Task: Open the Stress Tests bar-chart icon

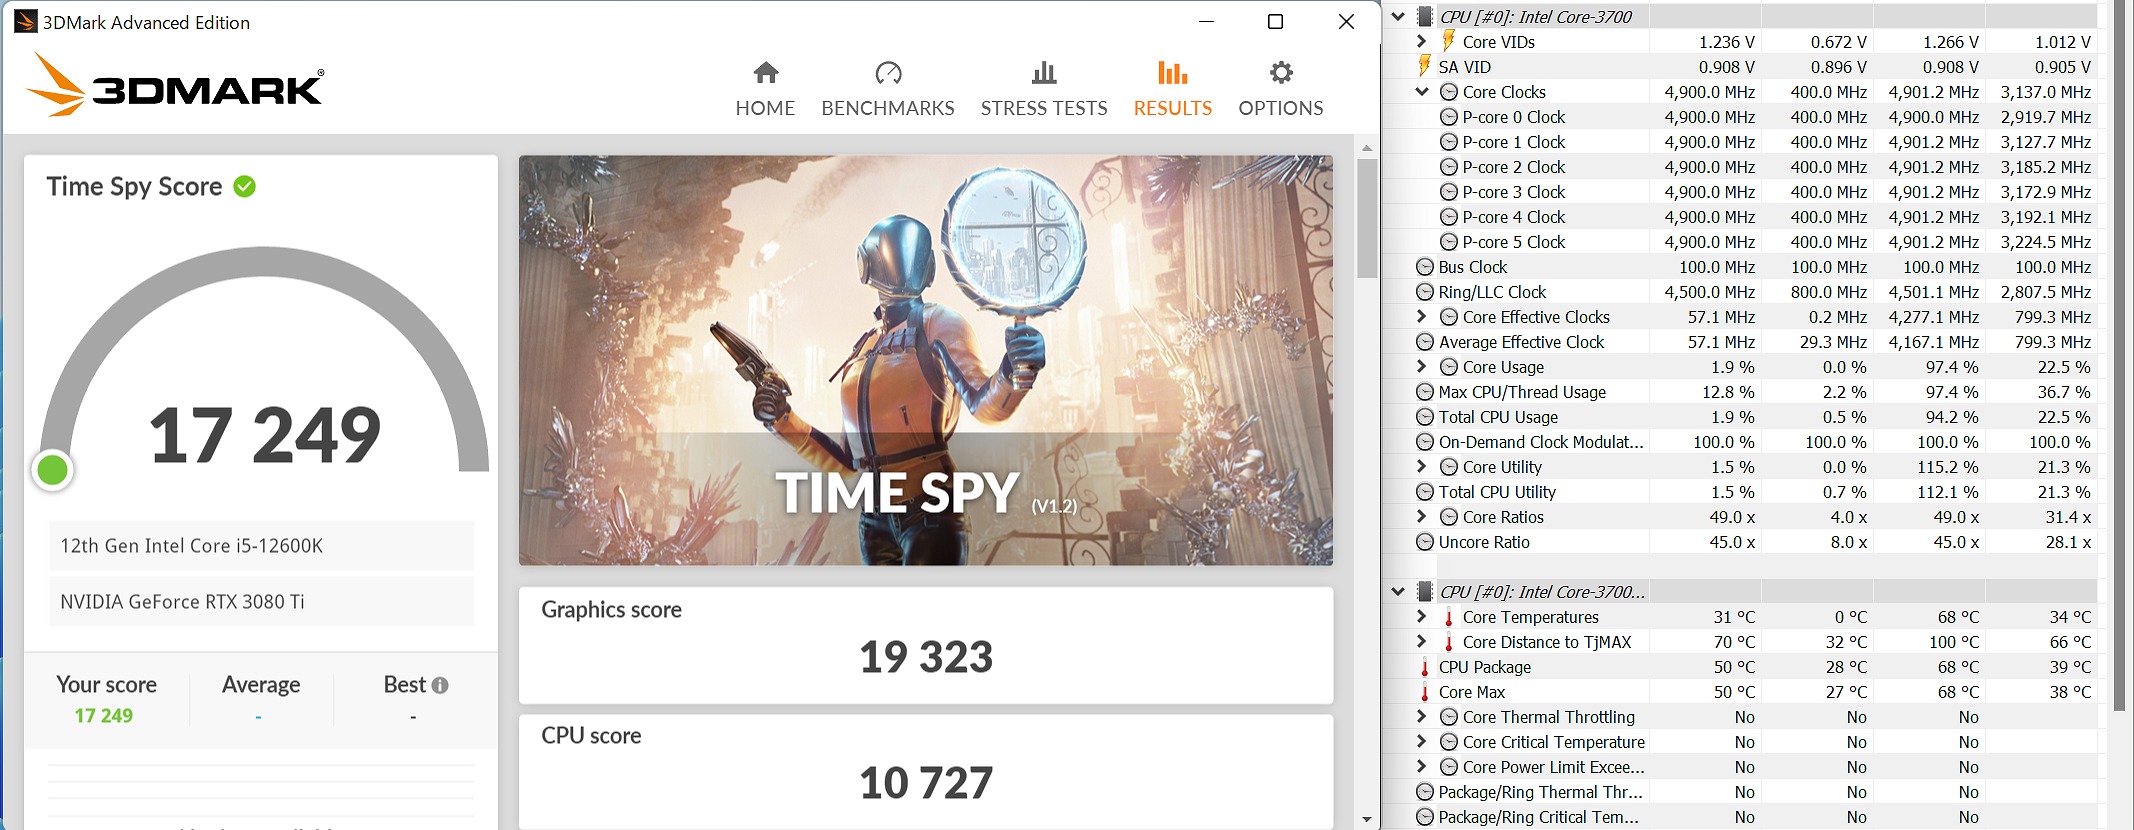Action: coord(1043,73)
